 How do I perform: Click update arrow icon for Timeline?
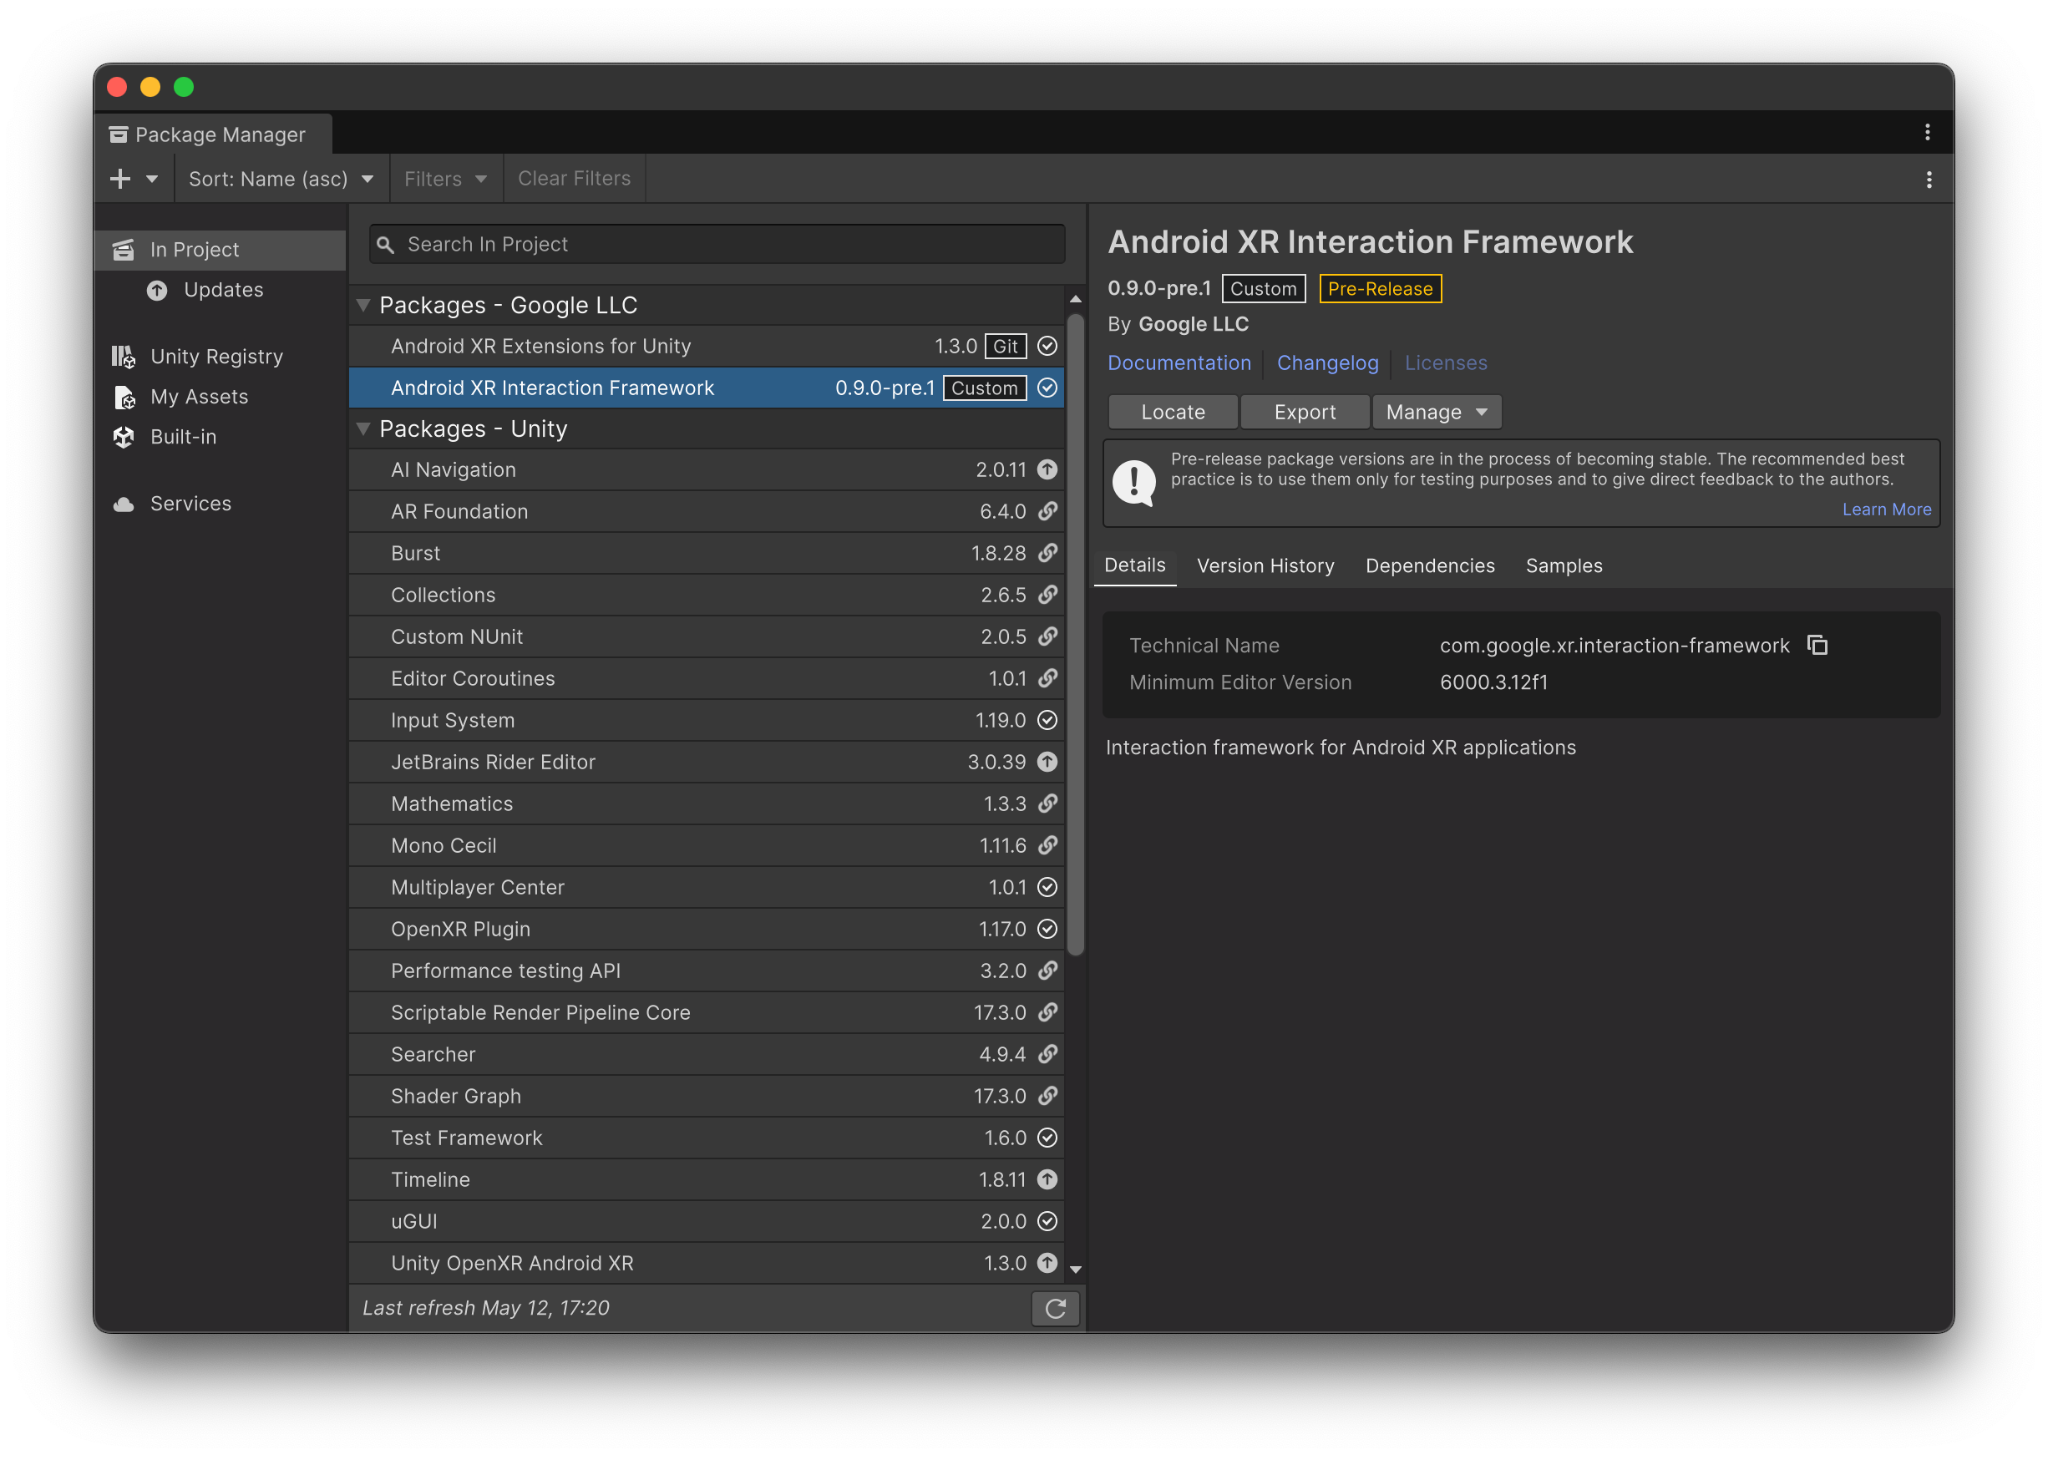(x=1047, y=1180)
